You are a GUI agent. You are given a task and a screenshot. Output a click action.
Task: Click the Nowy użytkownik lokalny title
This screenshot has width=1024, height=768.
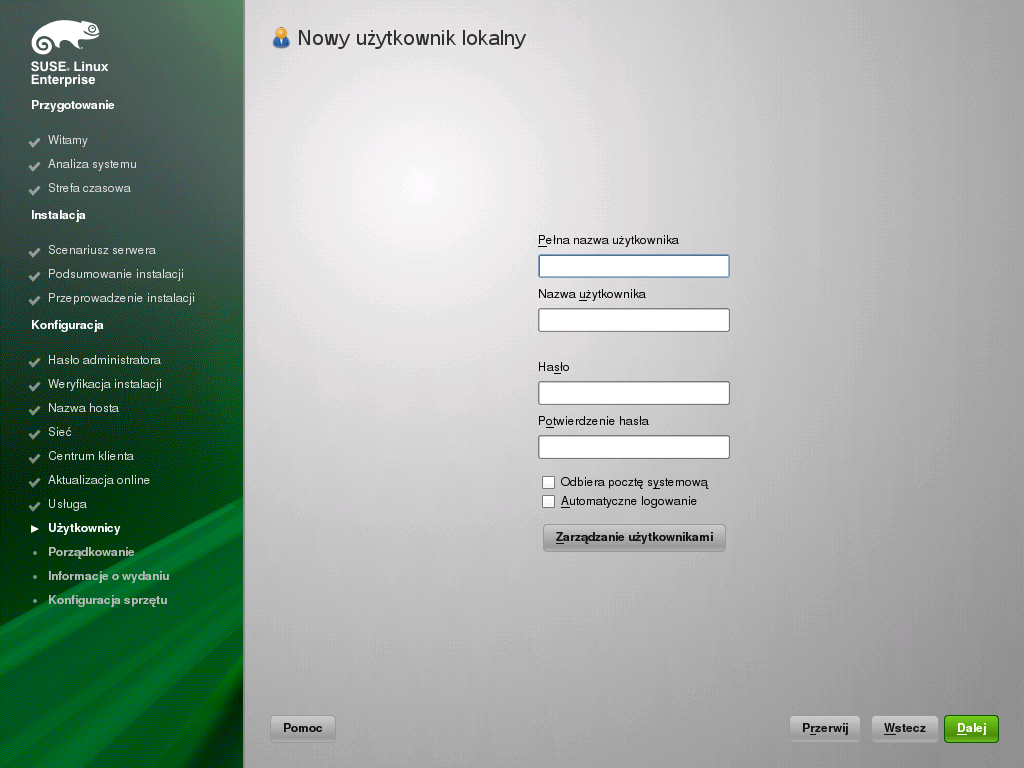pos(411,38)
